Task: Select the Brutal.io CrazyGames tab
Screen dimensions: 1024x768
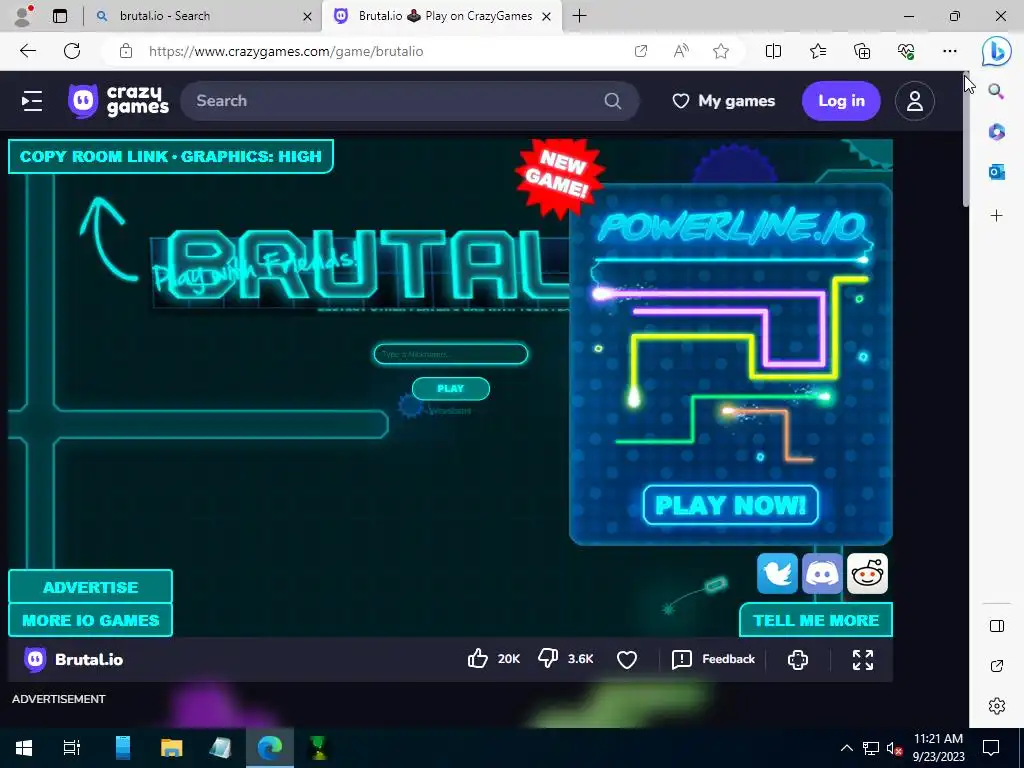Action: click(441, 16)
